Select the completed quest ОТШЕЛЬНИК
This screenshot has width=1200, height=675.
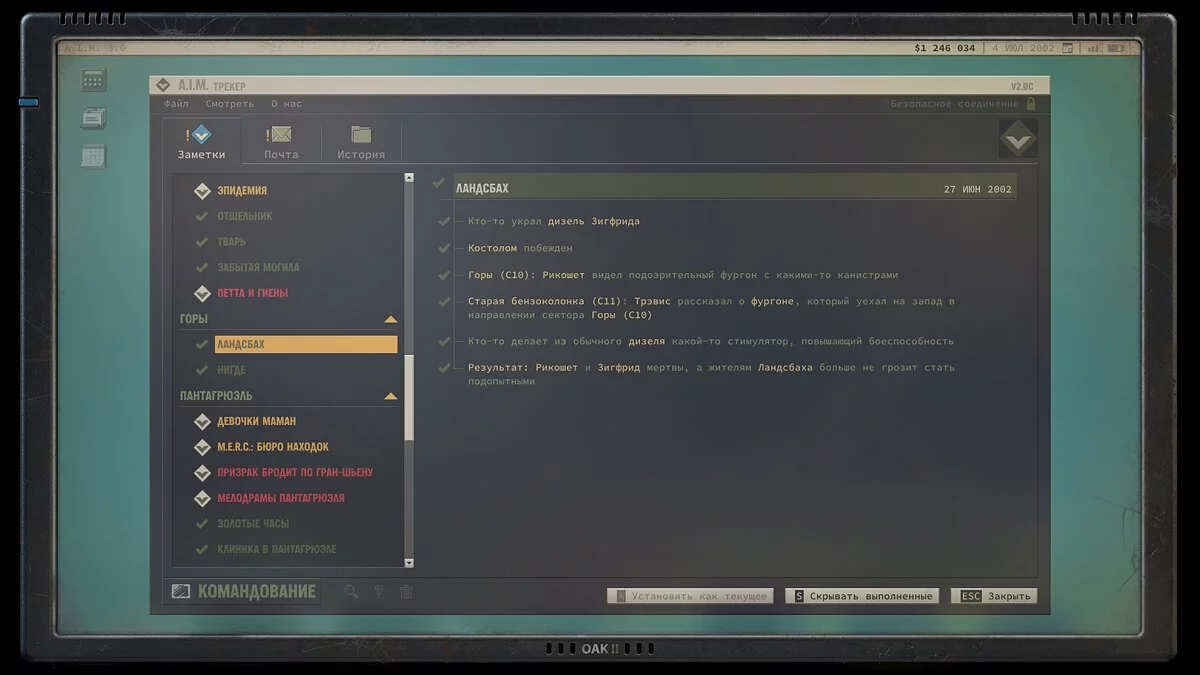click(x=245, y=216)
